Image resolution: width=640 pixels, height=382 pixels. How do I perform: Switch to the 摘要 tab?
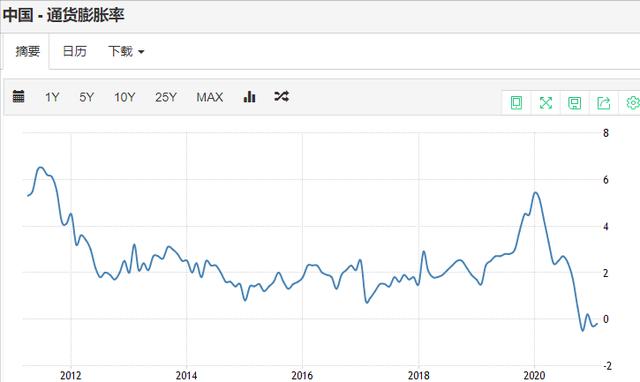[x=27, y=51]
